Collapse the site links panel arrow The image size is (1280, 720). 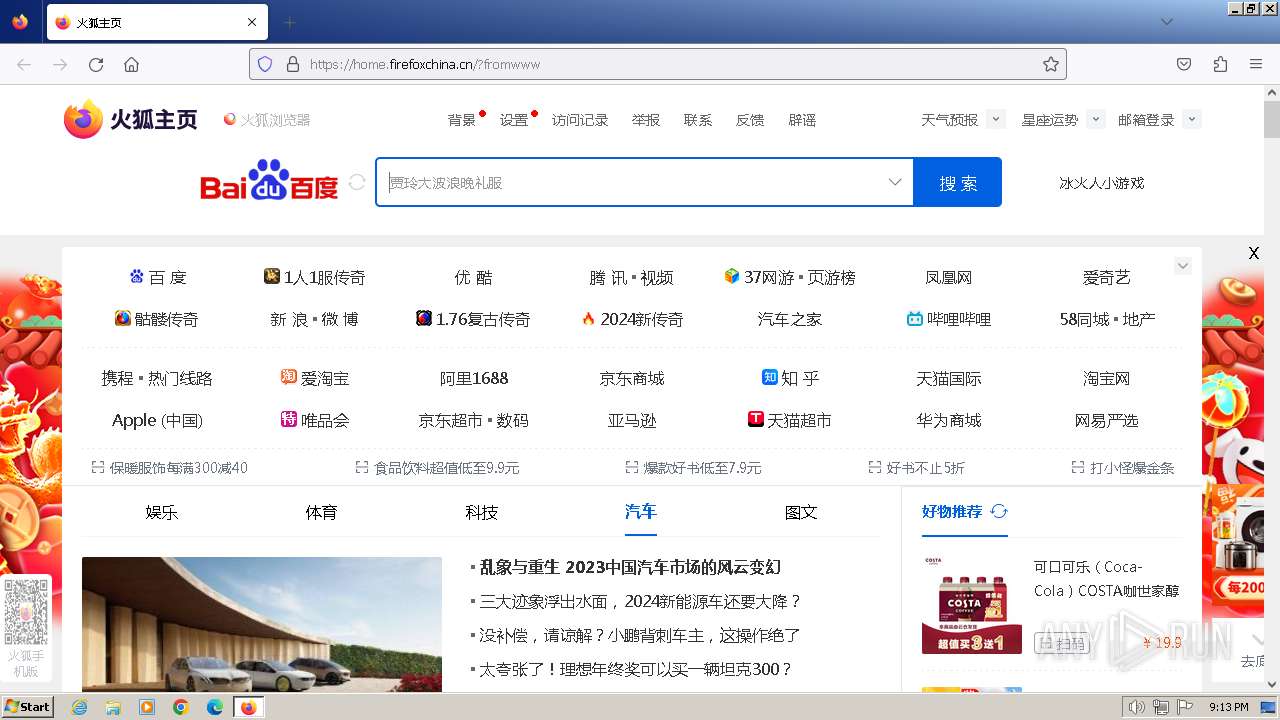pyautogui.click(x=1183, y=266)
